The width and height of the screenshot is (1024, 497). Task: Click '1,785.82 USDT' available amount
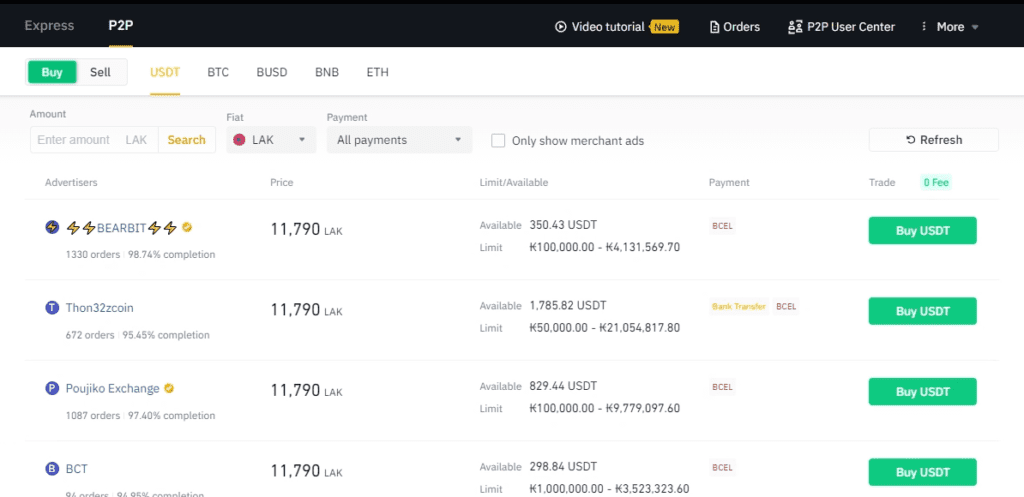[x=568, y=305]
